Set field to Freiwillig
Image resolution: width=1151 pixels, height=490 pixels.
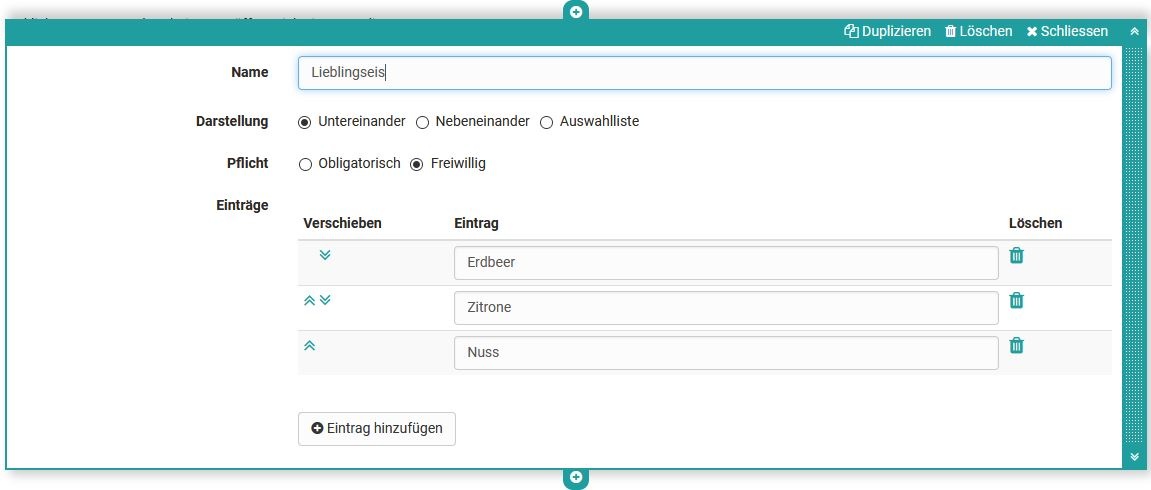[x=417, y=164]
